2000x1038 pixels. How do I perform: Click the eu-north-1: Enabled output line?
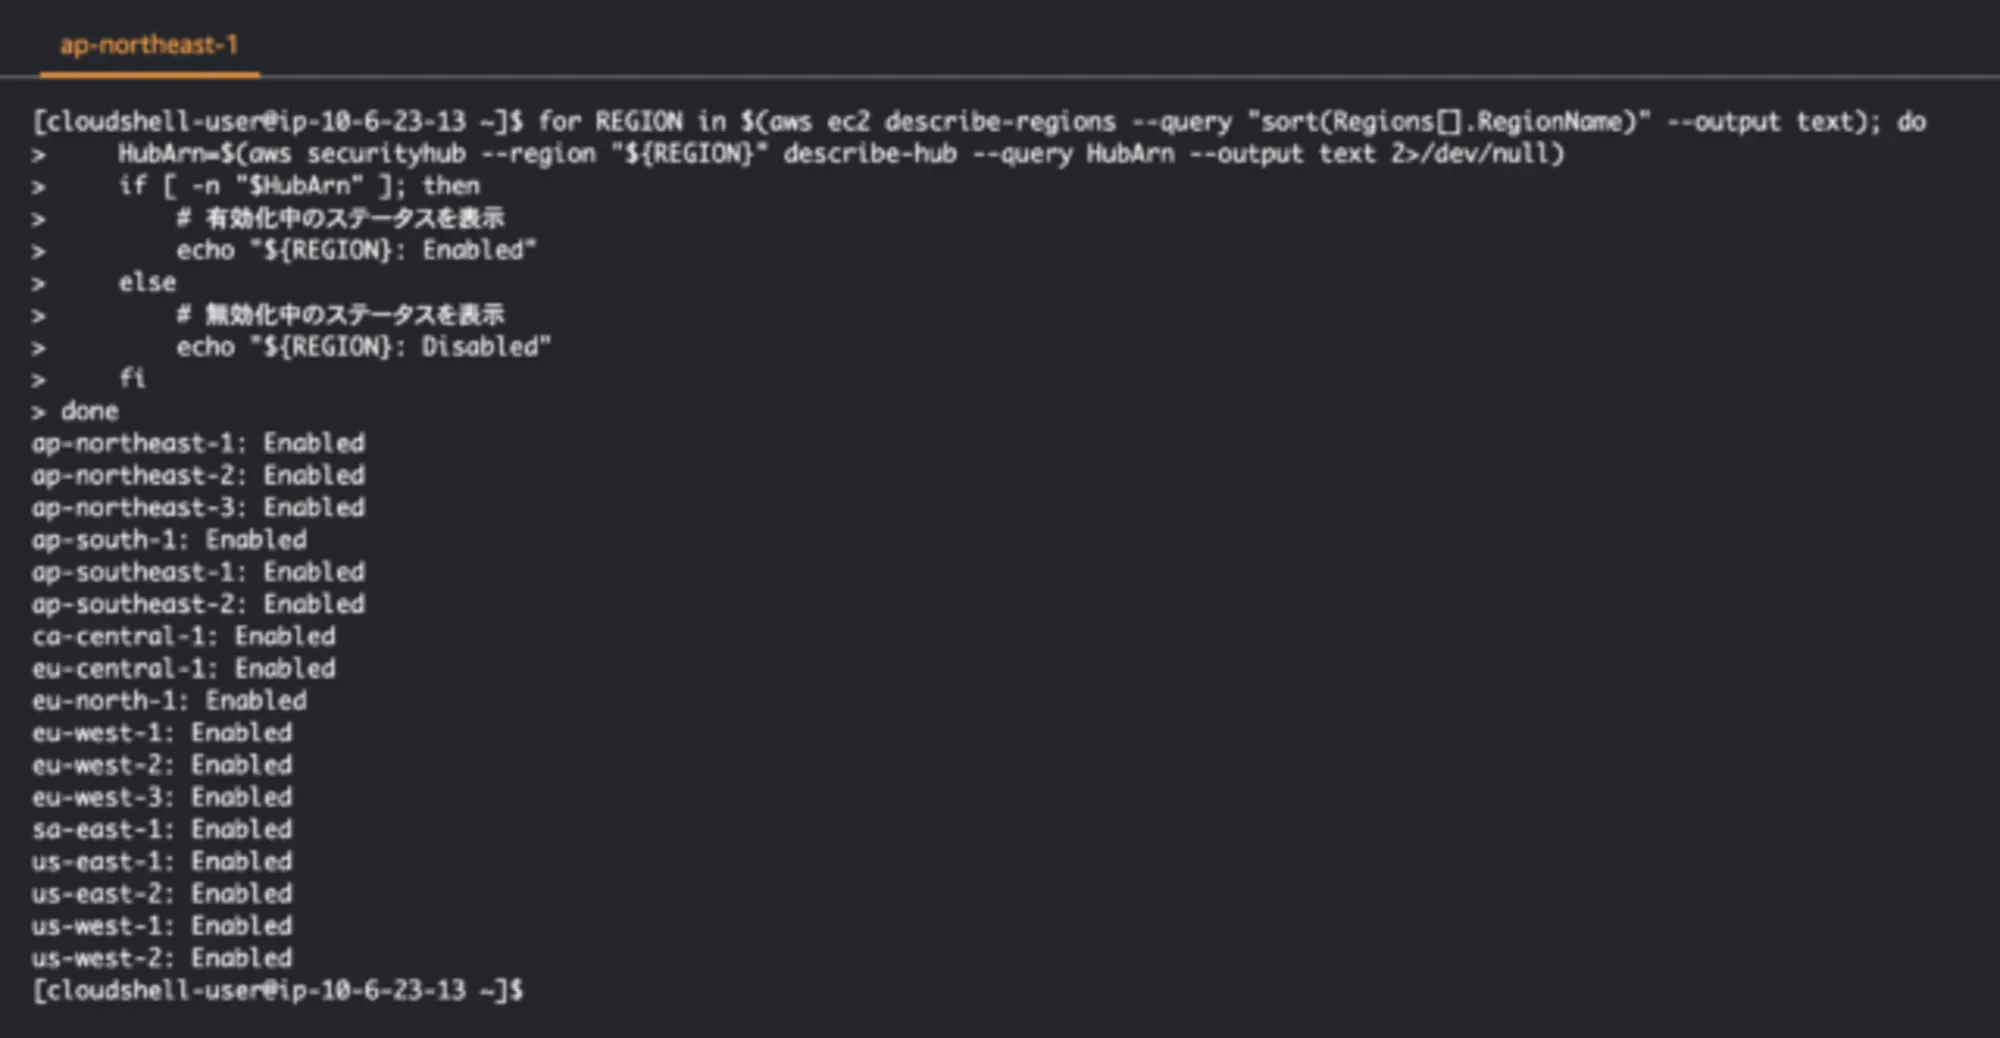(169, 700)
